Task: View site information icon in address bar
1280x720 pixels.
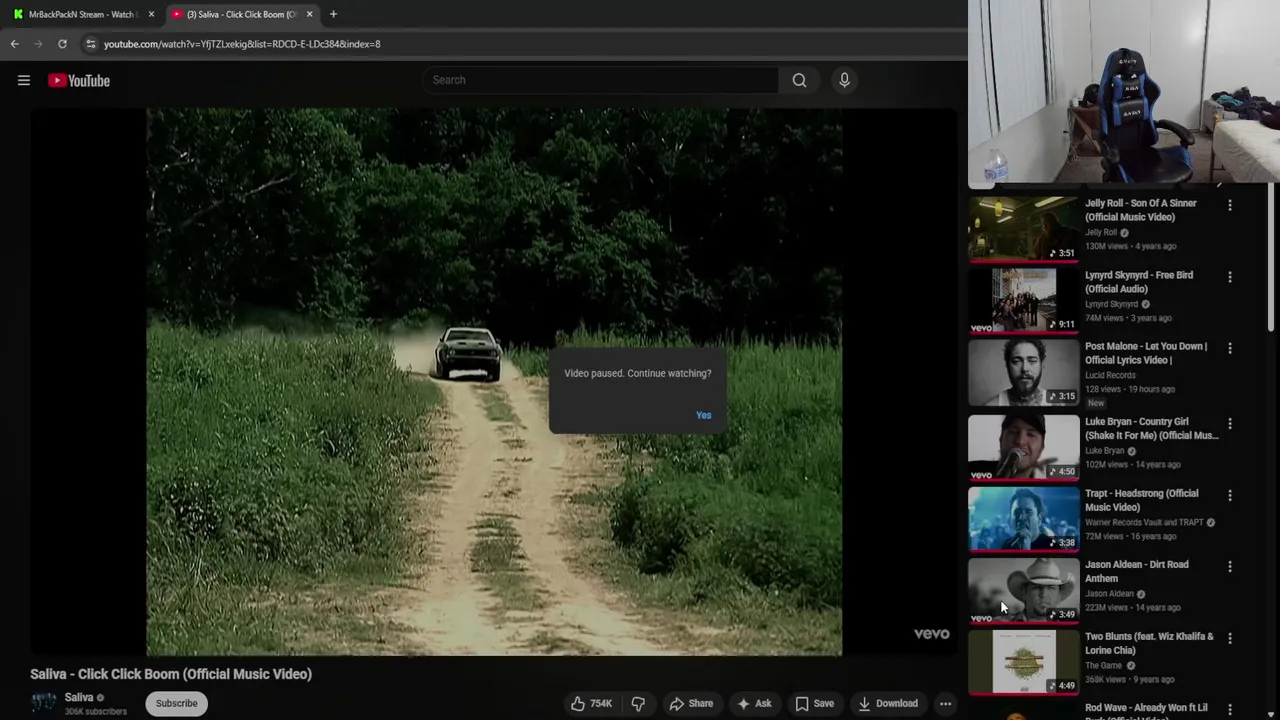Action: (x=90, y=44)
